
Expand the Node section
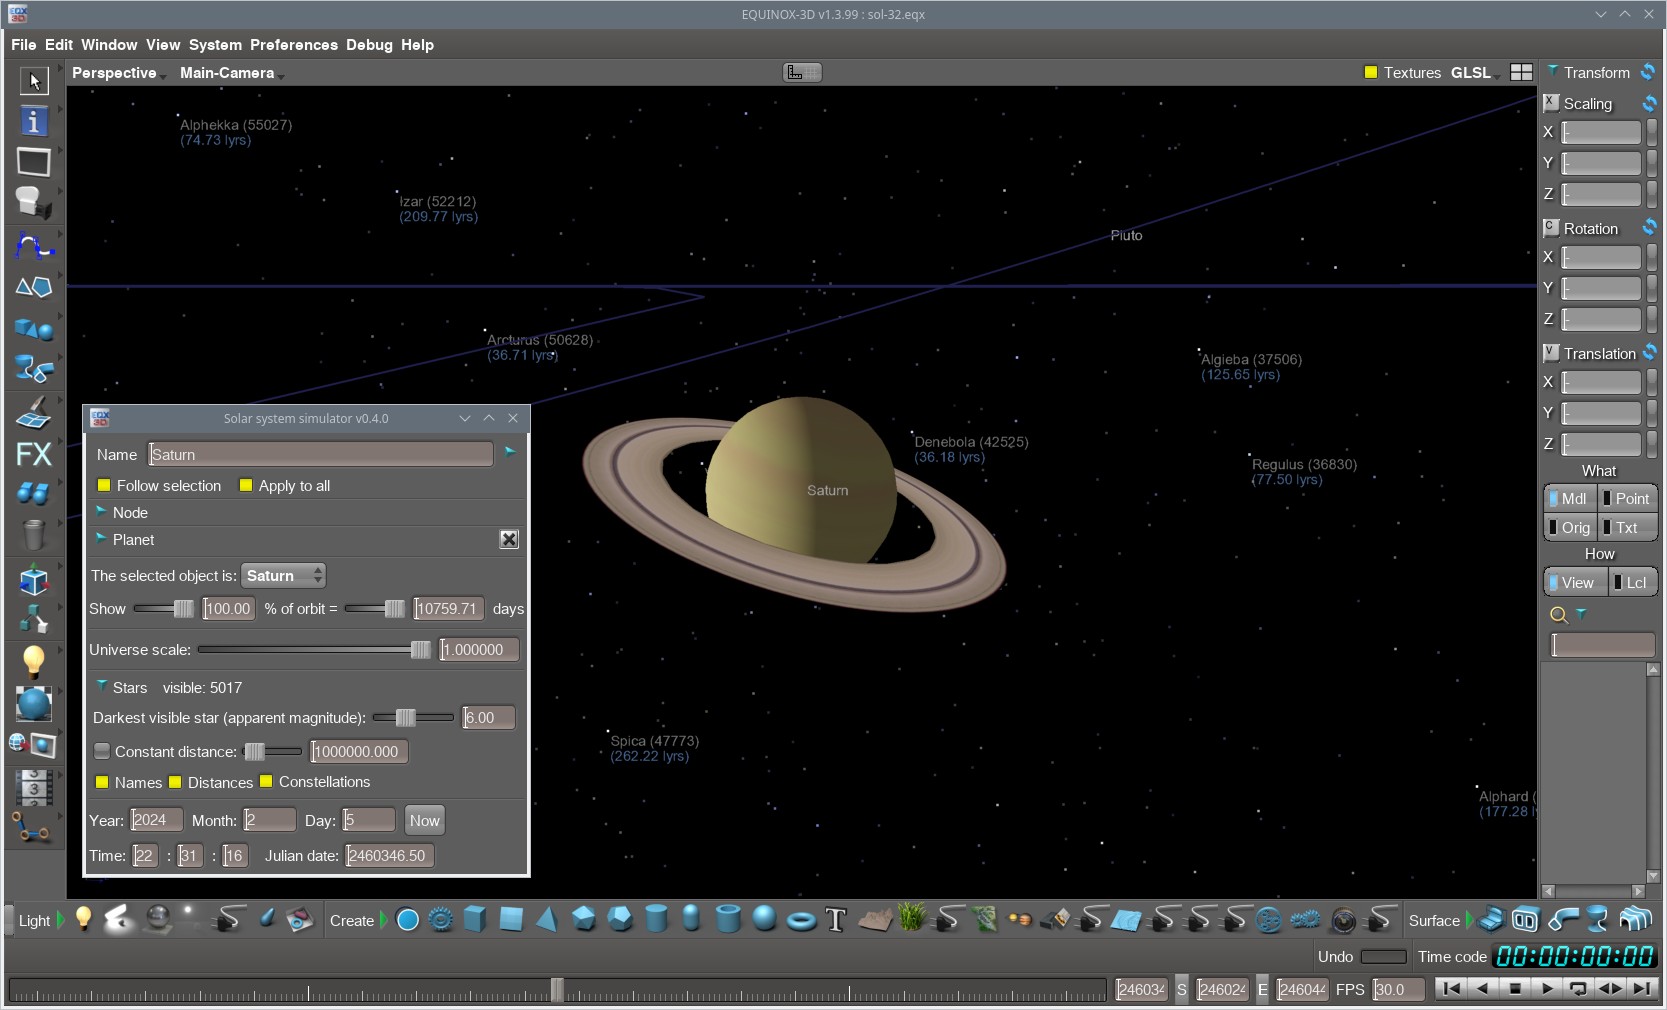pos(101,512)
